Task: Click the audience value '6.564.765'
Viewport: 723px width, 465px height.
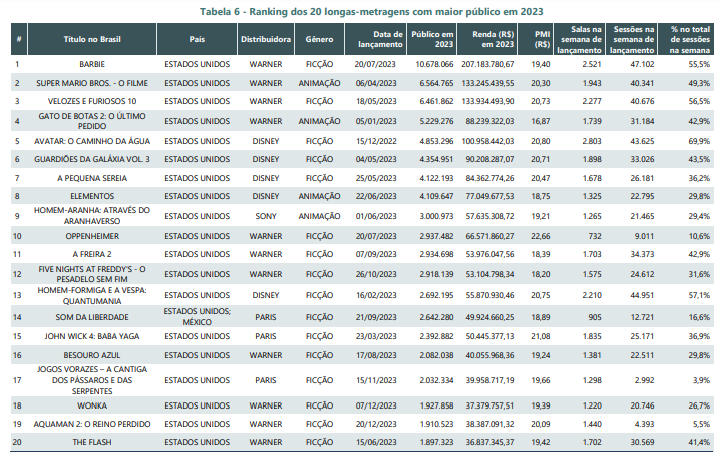Action: 436,83
